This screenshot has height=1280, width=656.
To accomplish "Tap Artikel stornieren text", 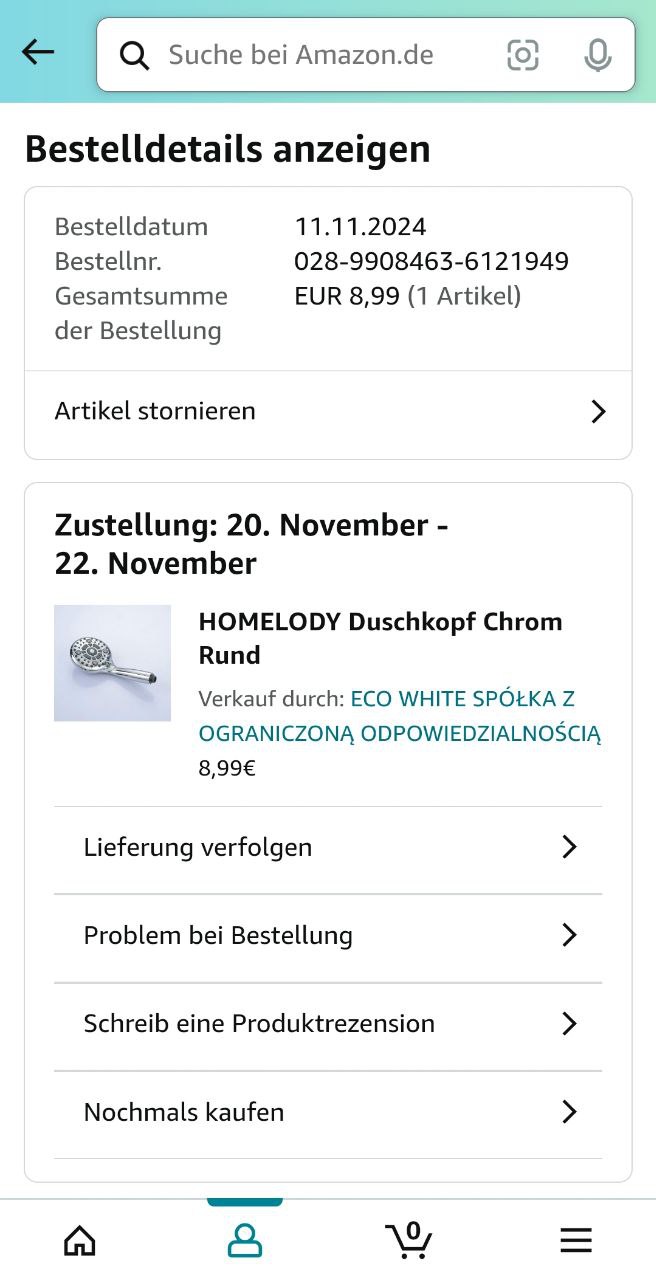I will click(155, 411).
